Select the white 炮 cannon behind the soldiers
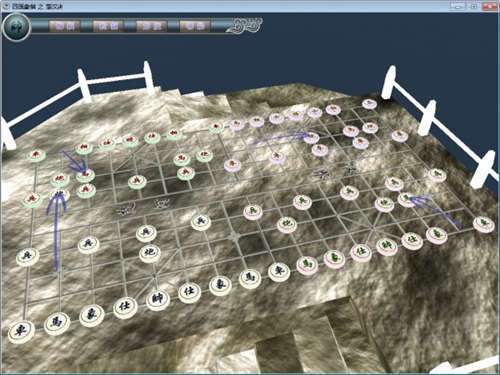Image resolution: width=500 pixels, height=375 pixels. [149, 253]
